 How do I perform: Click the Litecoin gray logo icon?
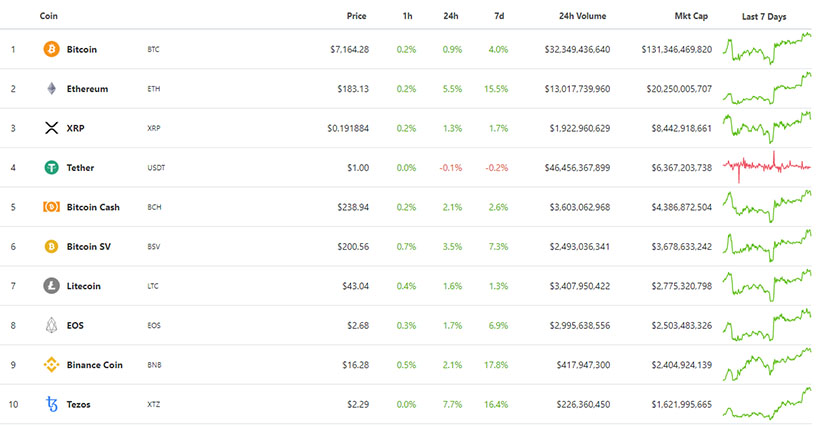[x=51, y=286]
